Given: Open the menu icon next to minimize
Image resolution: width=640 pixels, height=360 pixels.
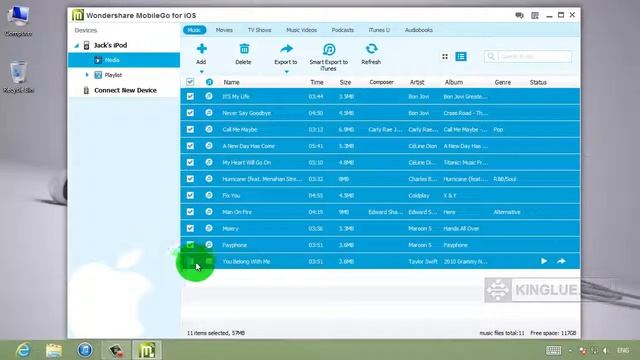Looking at the screenshot, I should (535, 16).
